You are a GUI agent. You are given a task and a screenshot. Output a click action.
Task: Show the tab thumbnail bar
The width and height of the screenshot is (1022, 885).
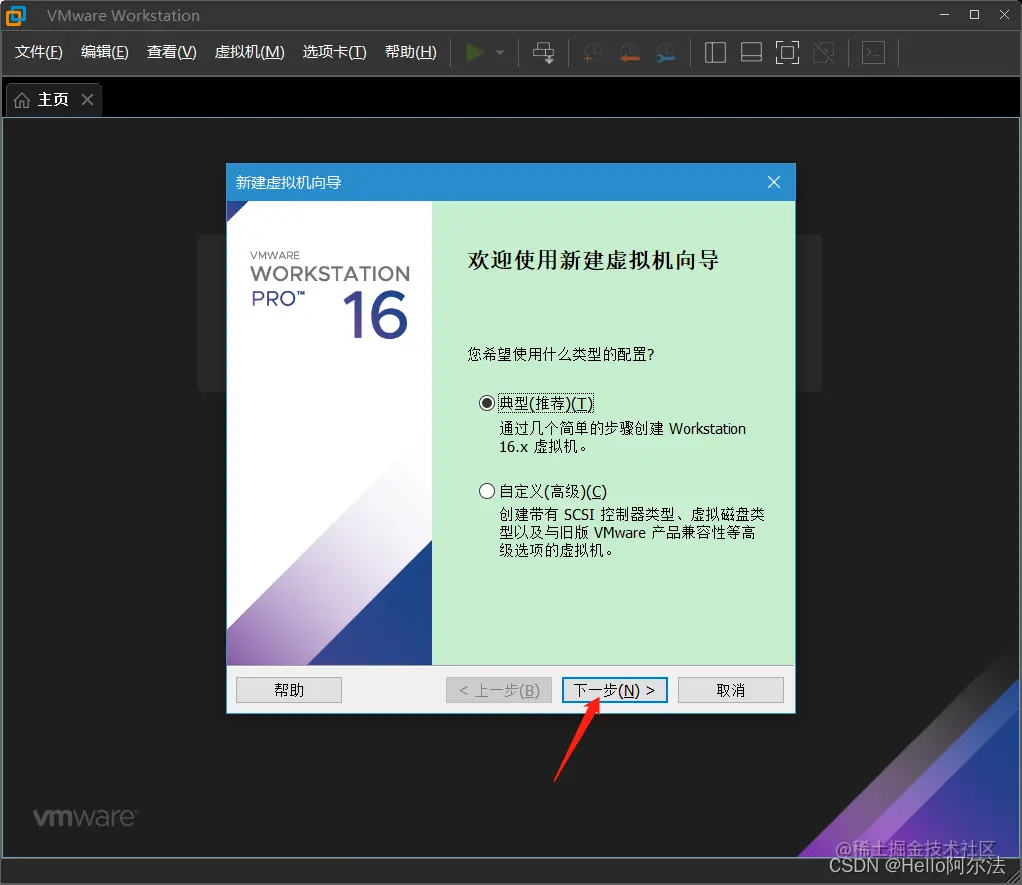pos(751,52)
